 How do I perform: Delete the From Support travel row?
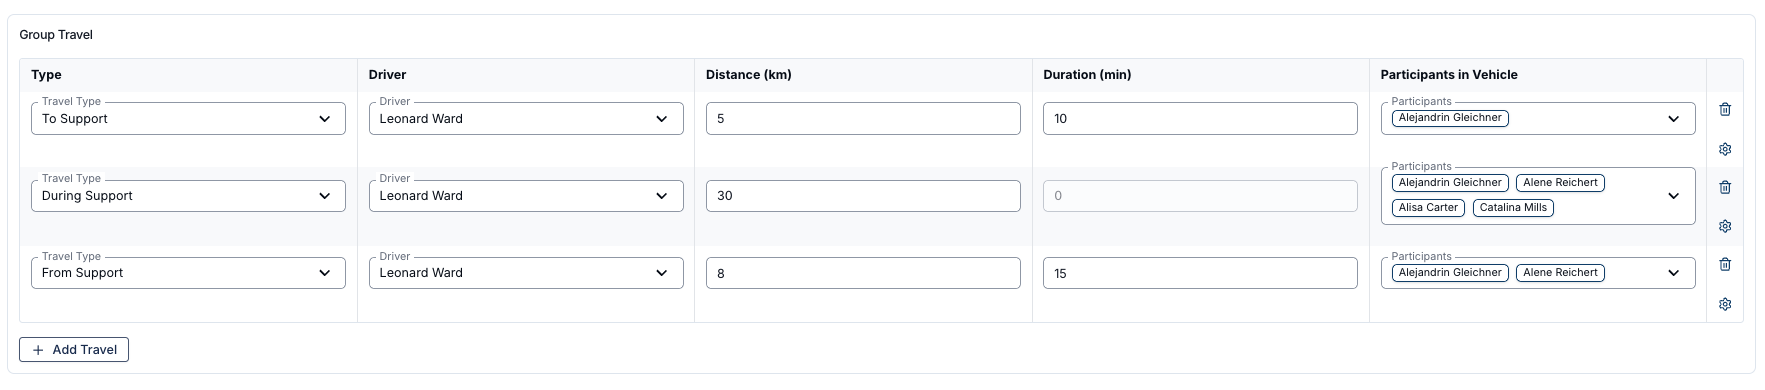[1725, 264]
